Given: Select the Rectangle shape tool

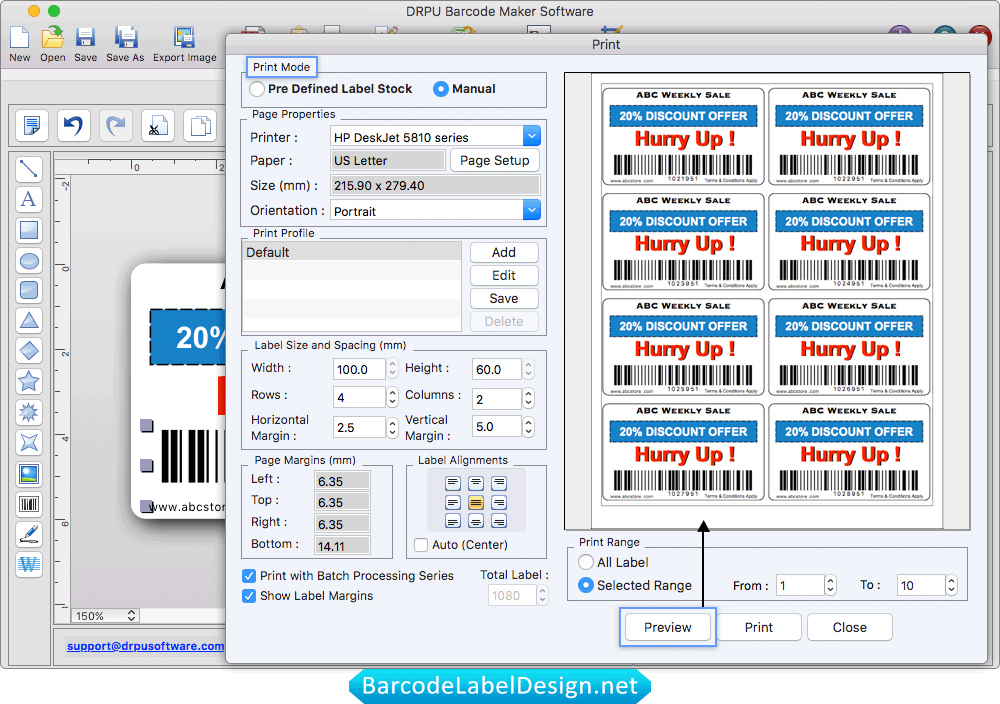Looking at the screenshot, I should click(x=29, y=230).
